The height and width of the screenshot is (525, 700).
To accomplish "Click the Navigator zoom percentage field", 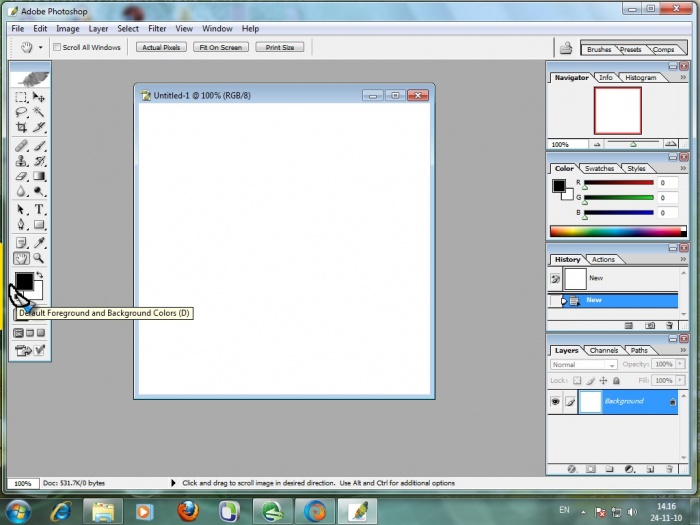I will 567,144.
